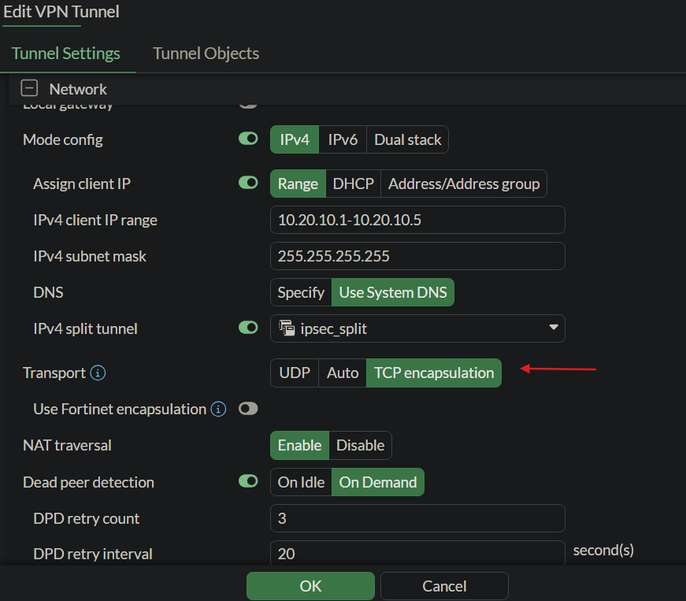Viewport: 686px width, 601px height.
Task: Disable the IPv4 split tunnel switch
Action: [248, 327]
